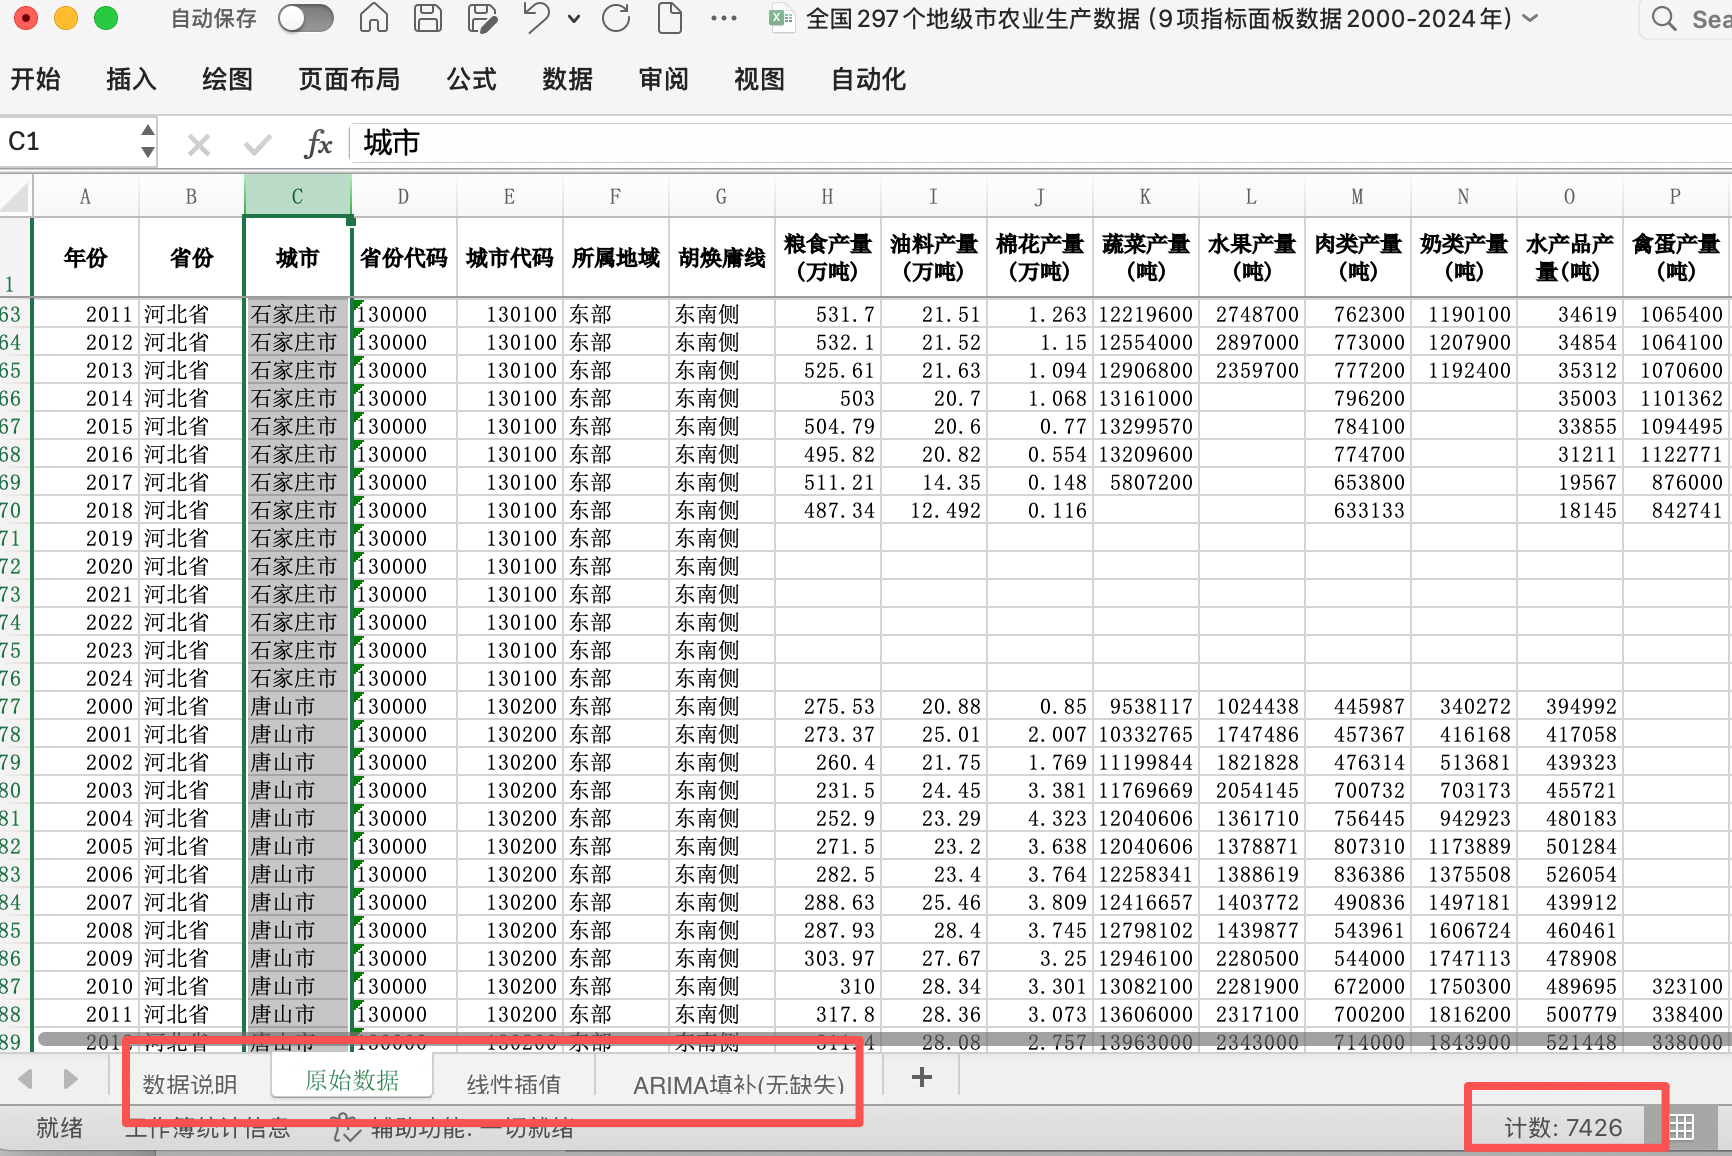Image resolution: width=1732 pixels, height=1156 pixels.
Task: Select the cell containing 1024438
Action: pyautogui.click(x=1252, y=706)
